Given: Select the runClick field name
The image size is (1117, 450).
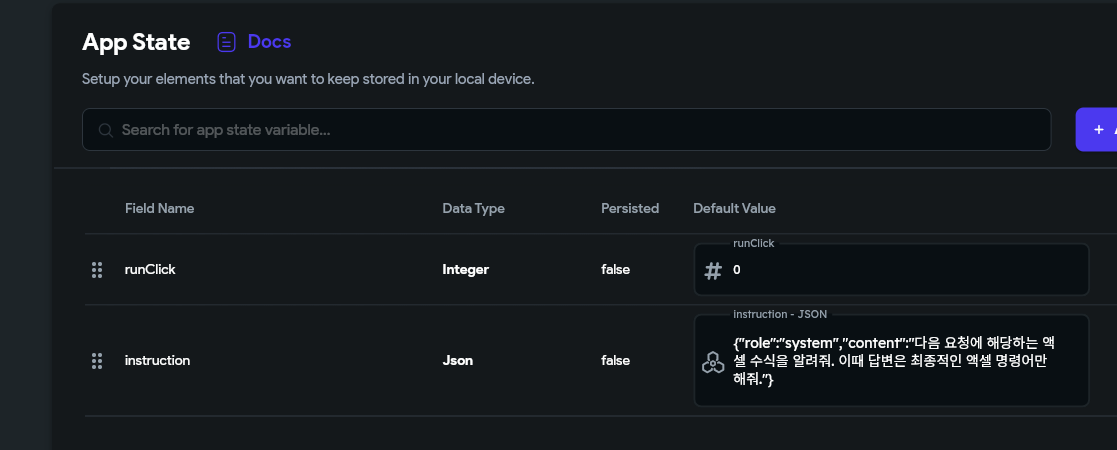Looking at the screenshot, I should click(x=150, y=270).
